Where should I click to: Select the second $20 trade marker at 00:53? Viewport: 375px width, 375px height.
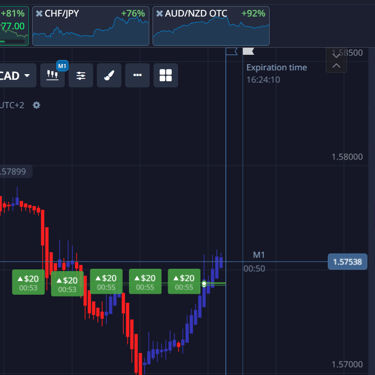pos(67,284)
